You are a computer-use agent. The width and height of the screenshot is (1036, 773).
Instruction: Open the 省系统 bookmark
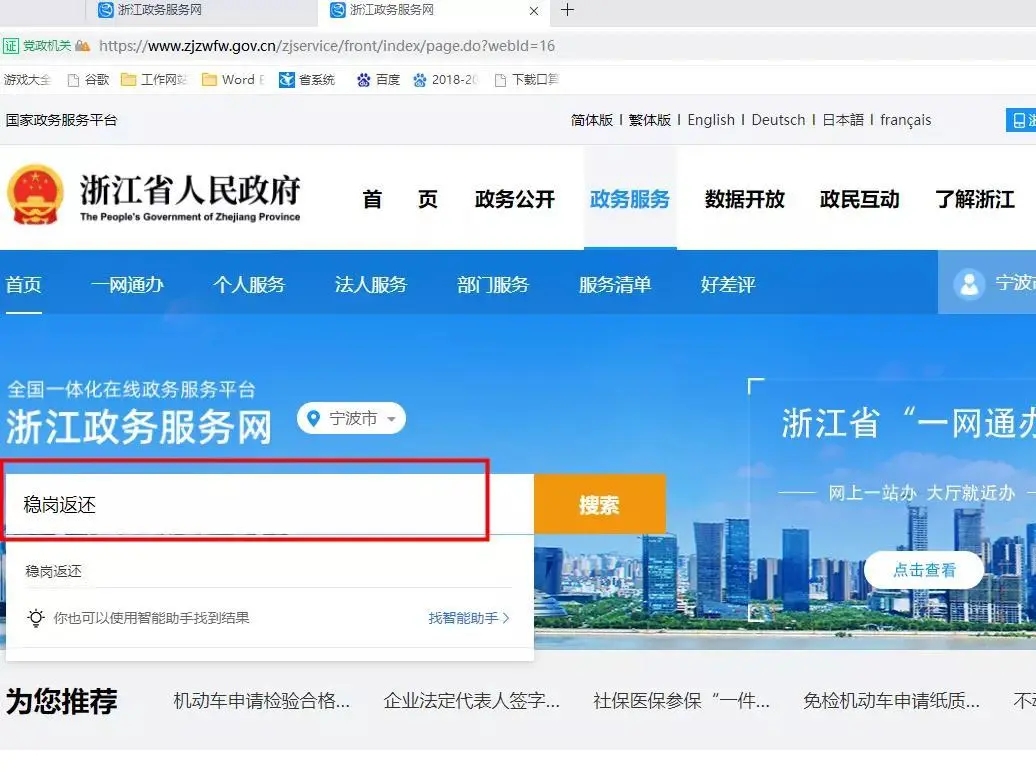[307, 80]
